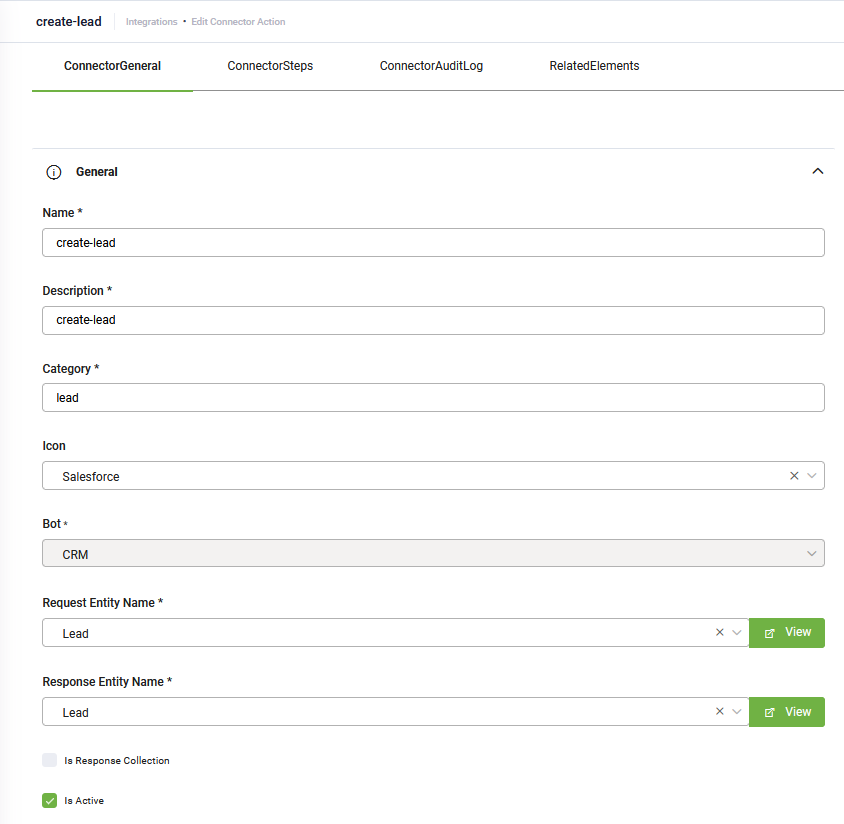Viewport: 844px width, 824px height.
Task: Select the ConnectorGeneral tab
Action: pos(112,66)
